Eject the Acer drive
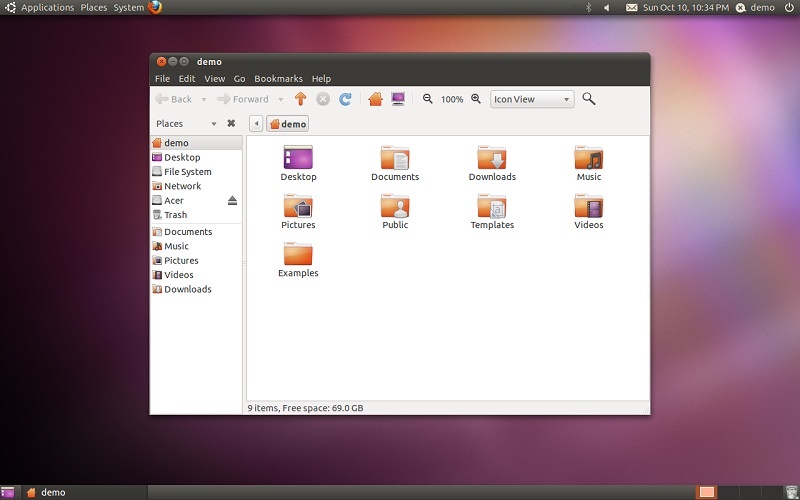The image size is (800, 500). [232, 201]
